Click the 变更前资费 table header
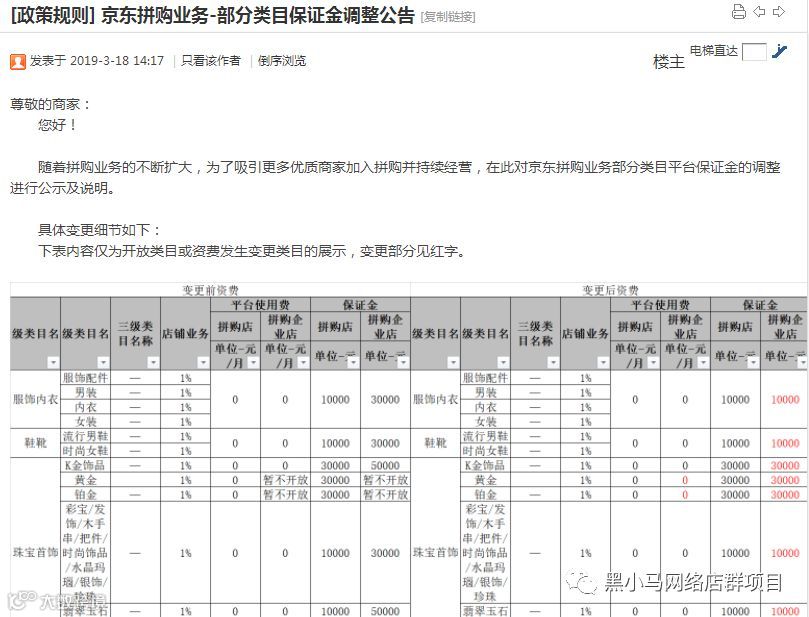 click(x=211, y=290)
